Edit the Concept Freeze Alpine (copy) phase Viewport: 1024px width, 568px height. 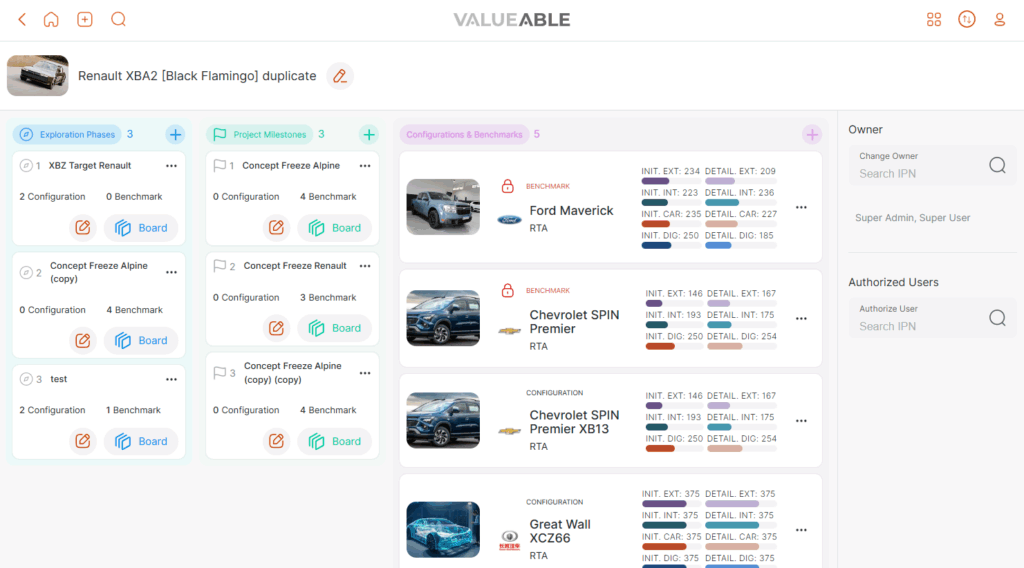click(x=83, y=340)
